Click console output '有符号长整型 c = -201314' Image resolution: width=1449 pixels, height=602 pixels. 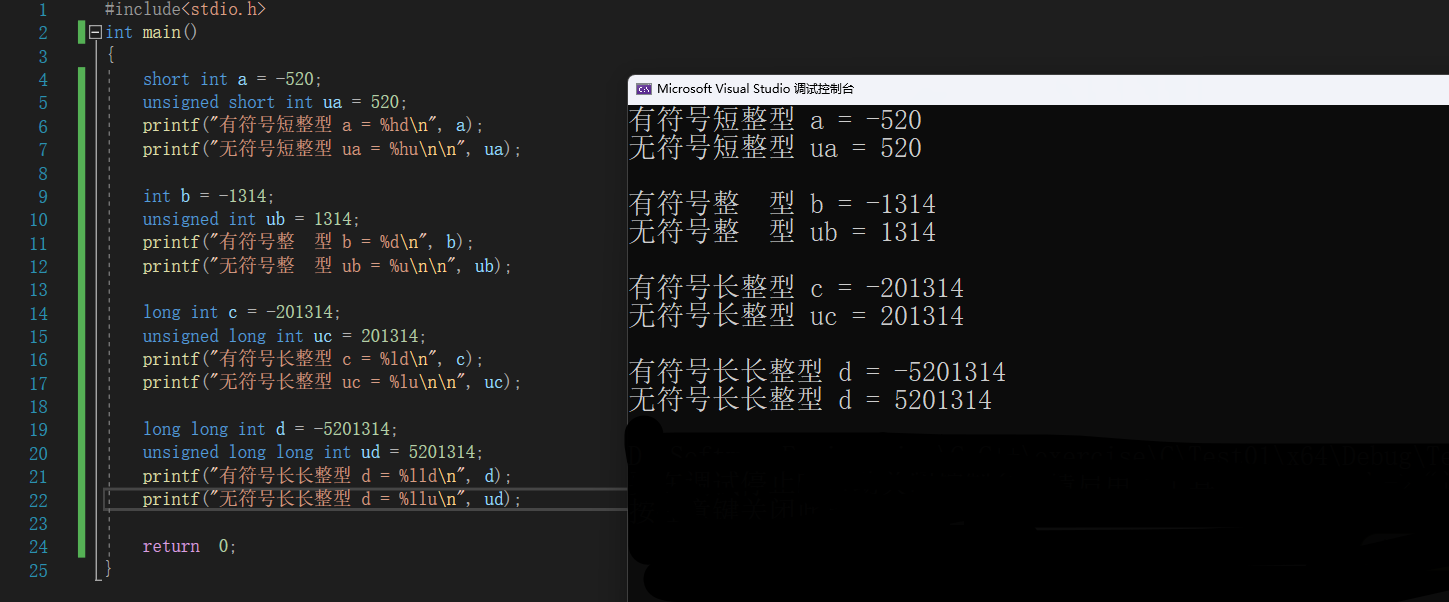tap(796, 288)
